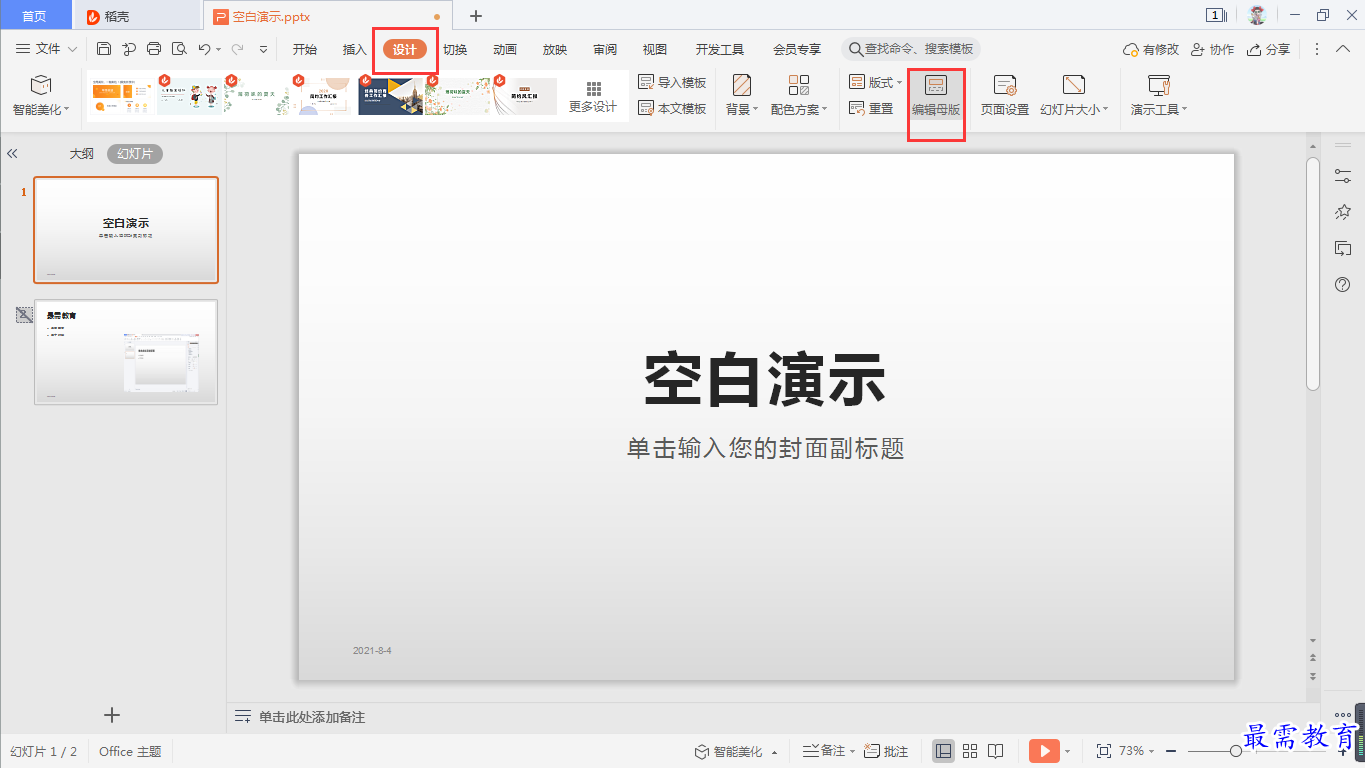Start slideshow with orange play button

(1043, 751)
